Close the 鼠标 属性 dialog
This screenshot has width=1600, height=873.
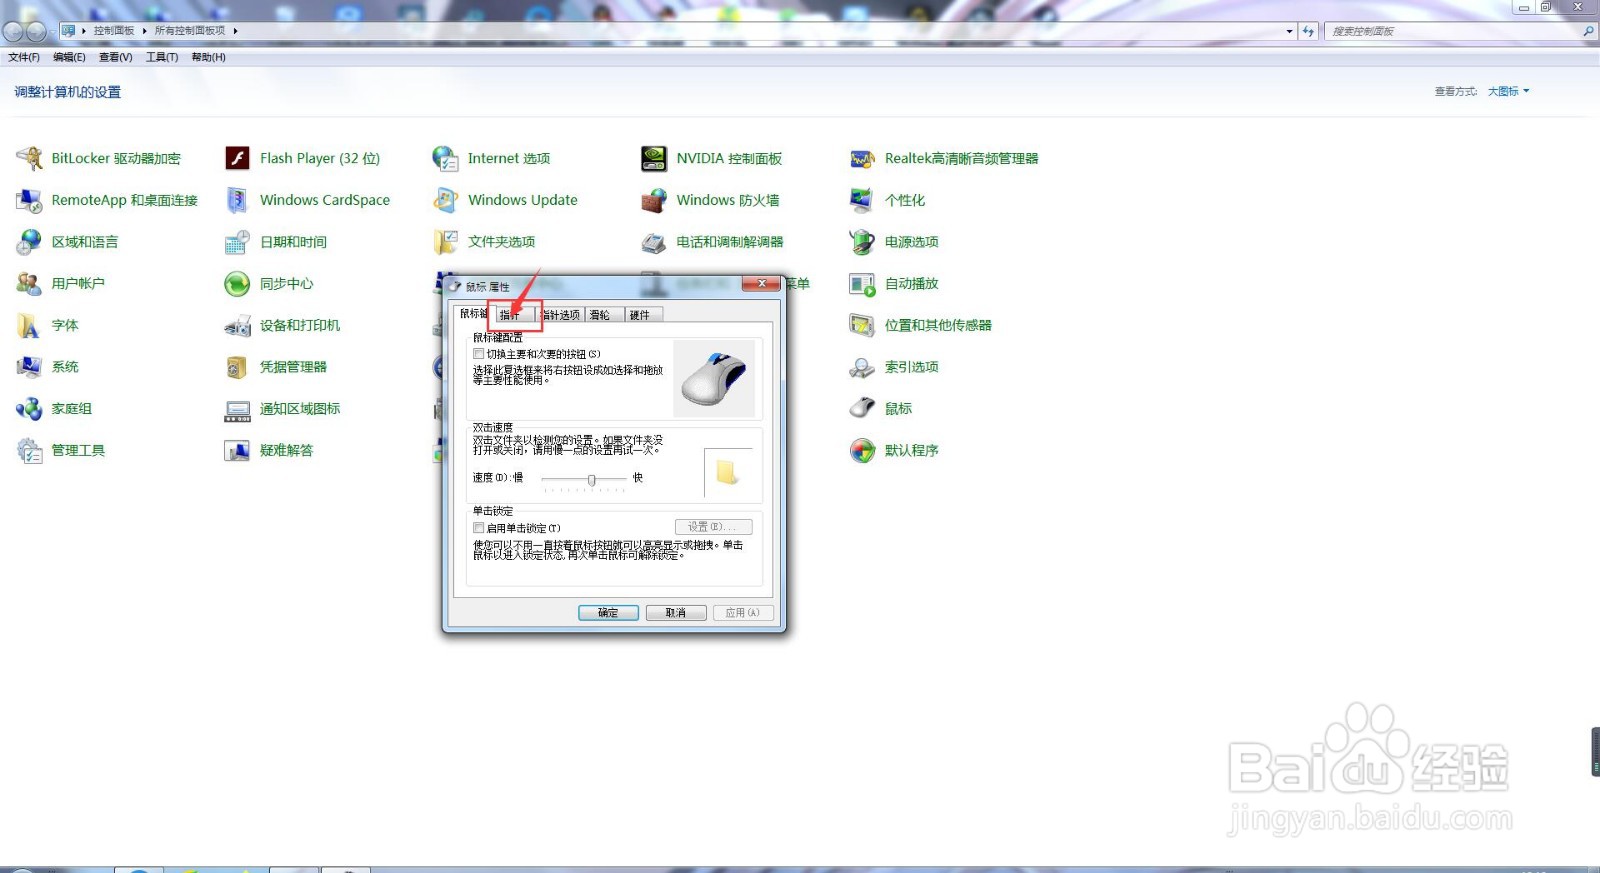point(762,284)
